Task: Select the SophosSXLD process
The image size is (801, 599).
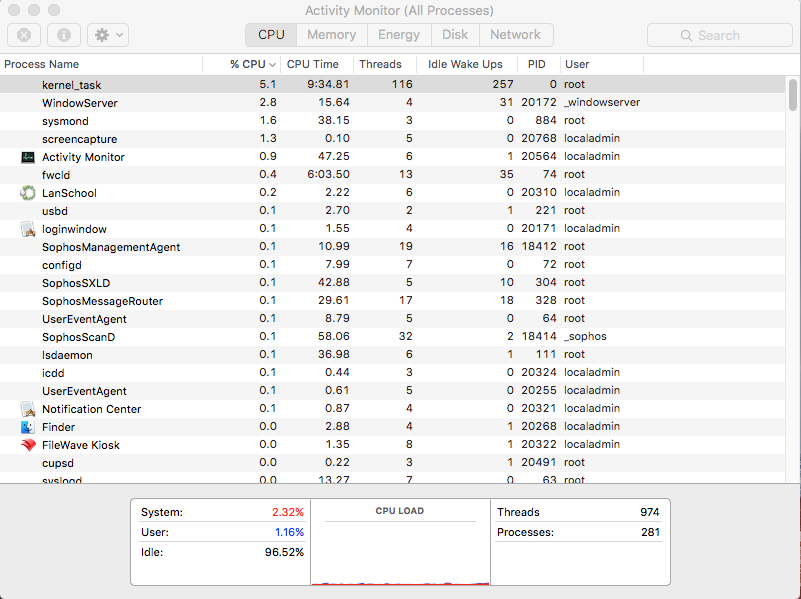Action: point(392,282)
